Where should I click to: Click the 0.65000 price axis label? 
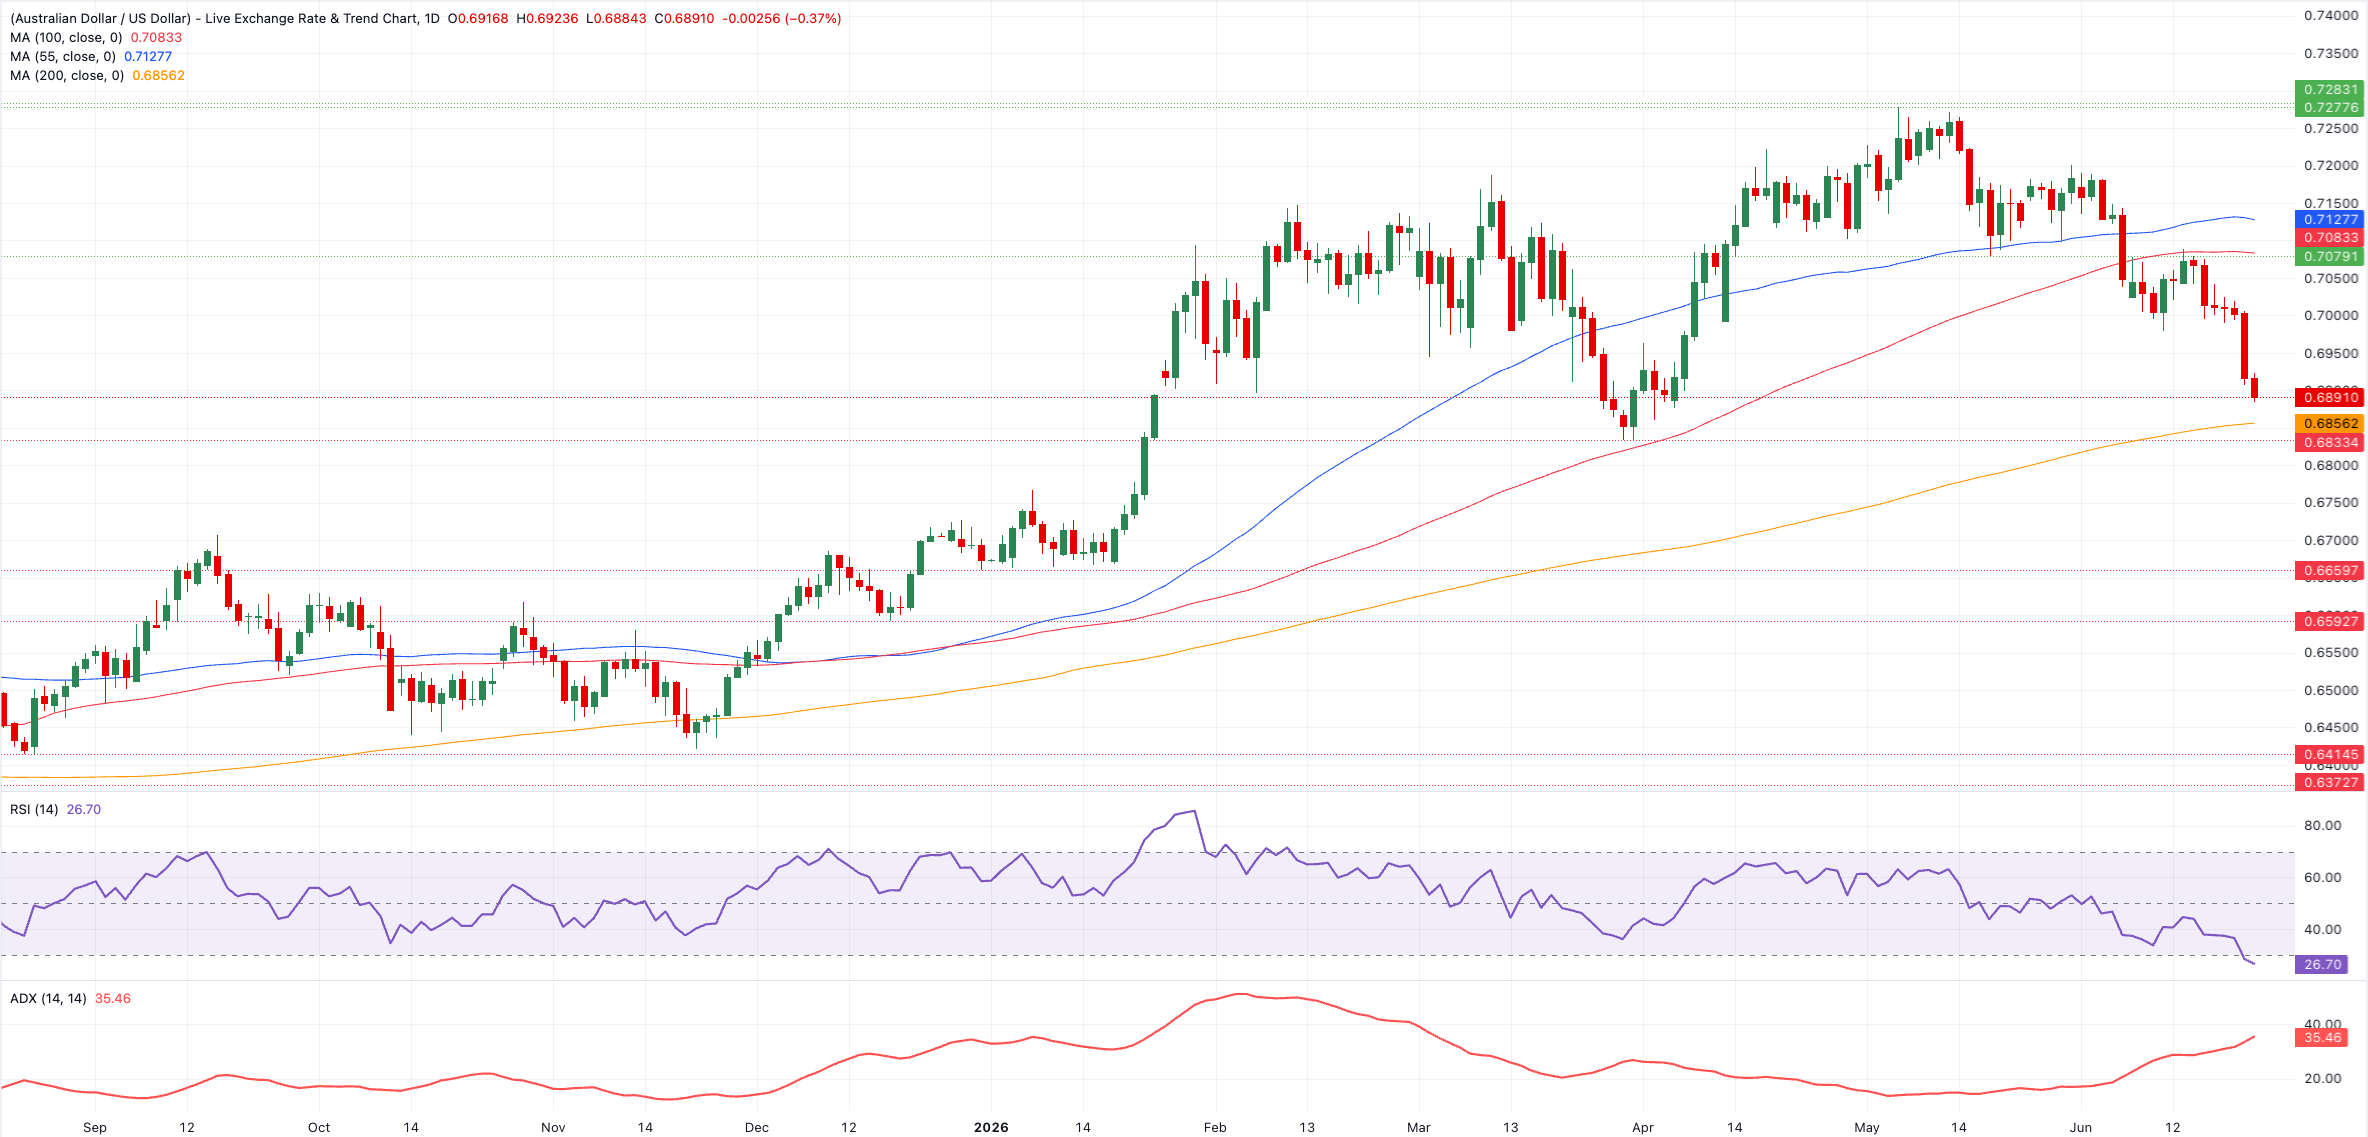[x=2330, y=690]
